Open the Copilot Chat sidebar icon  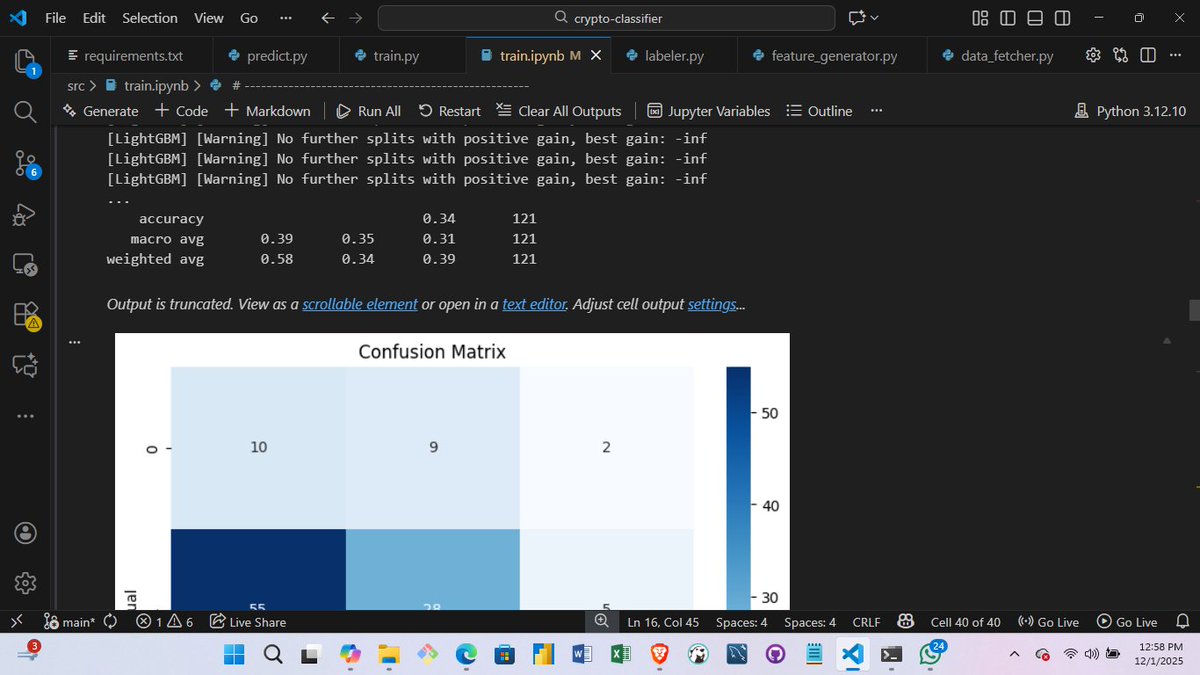(23, 365)
